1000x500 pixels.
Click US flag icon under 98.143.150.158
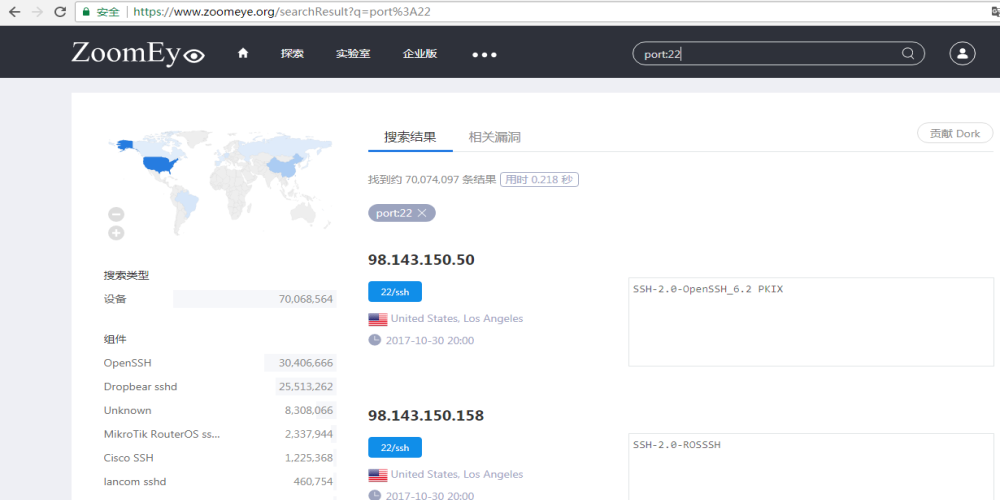378,475
